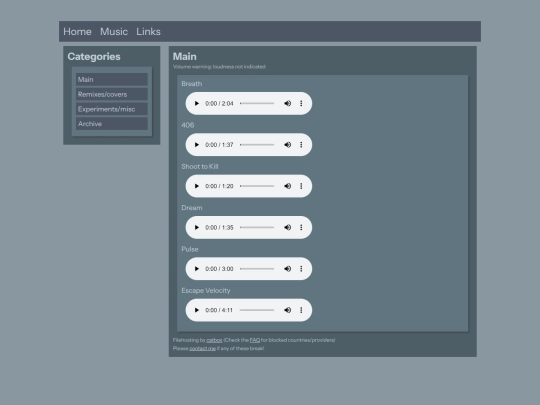540x405 pixels.
Task: Mute the Dream audio player
Action: point(287,227)
